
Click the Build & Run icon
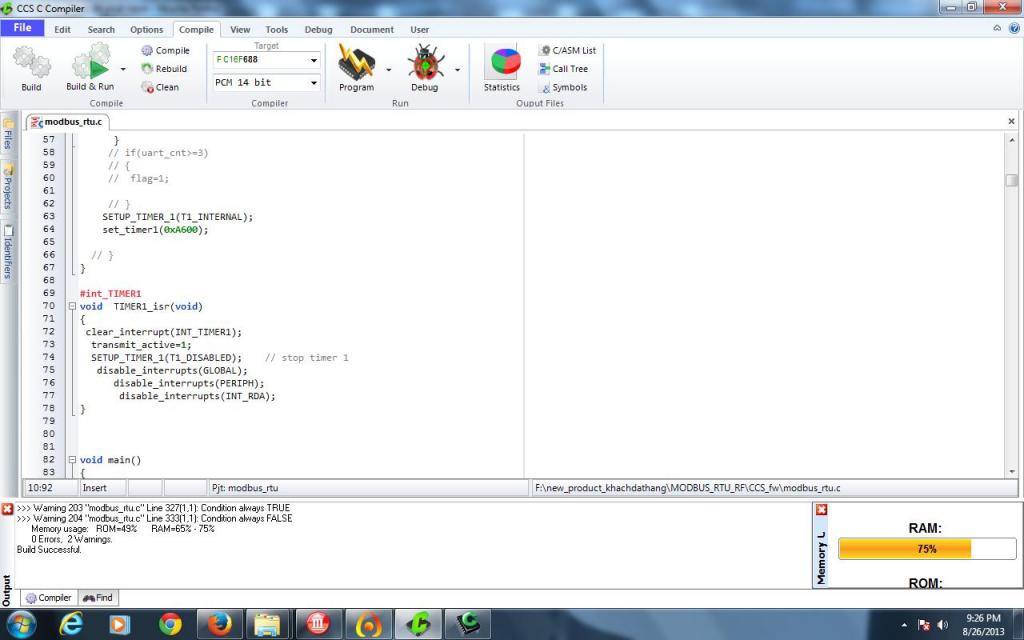pyautogui.click(x=91, y=63)
